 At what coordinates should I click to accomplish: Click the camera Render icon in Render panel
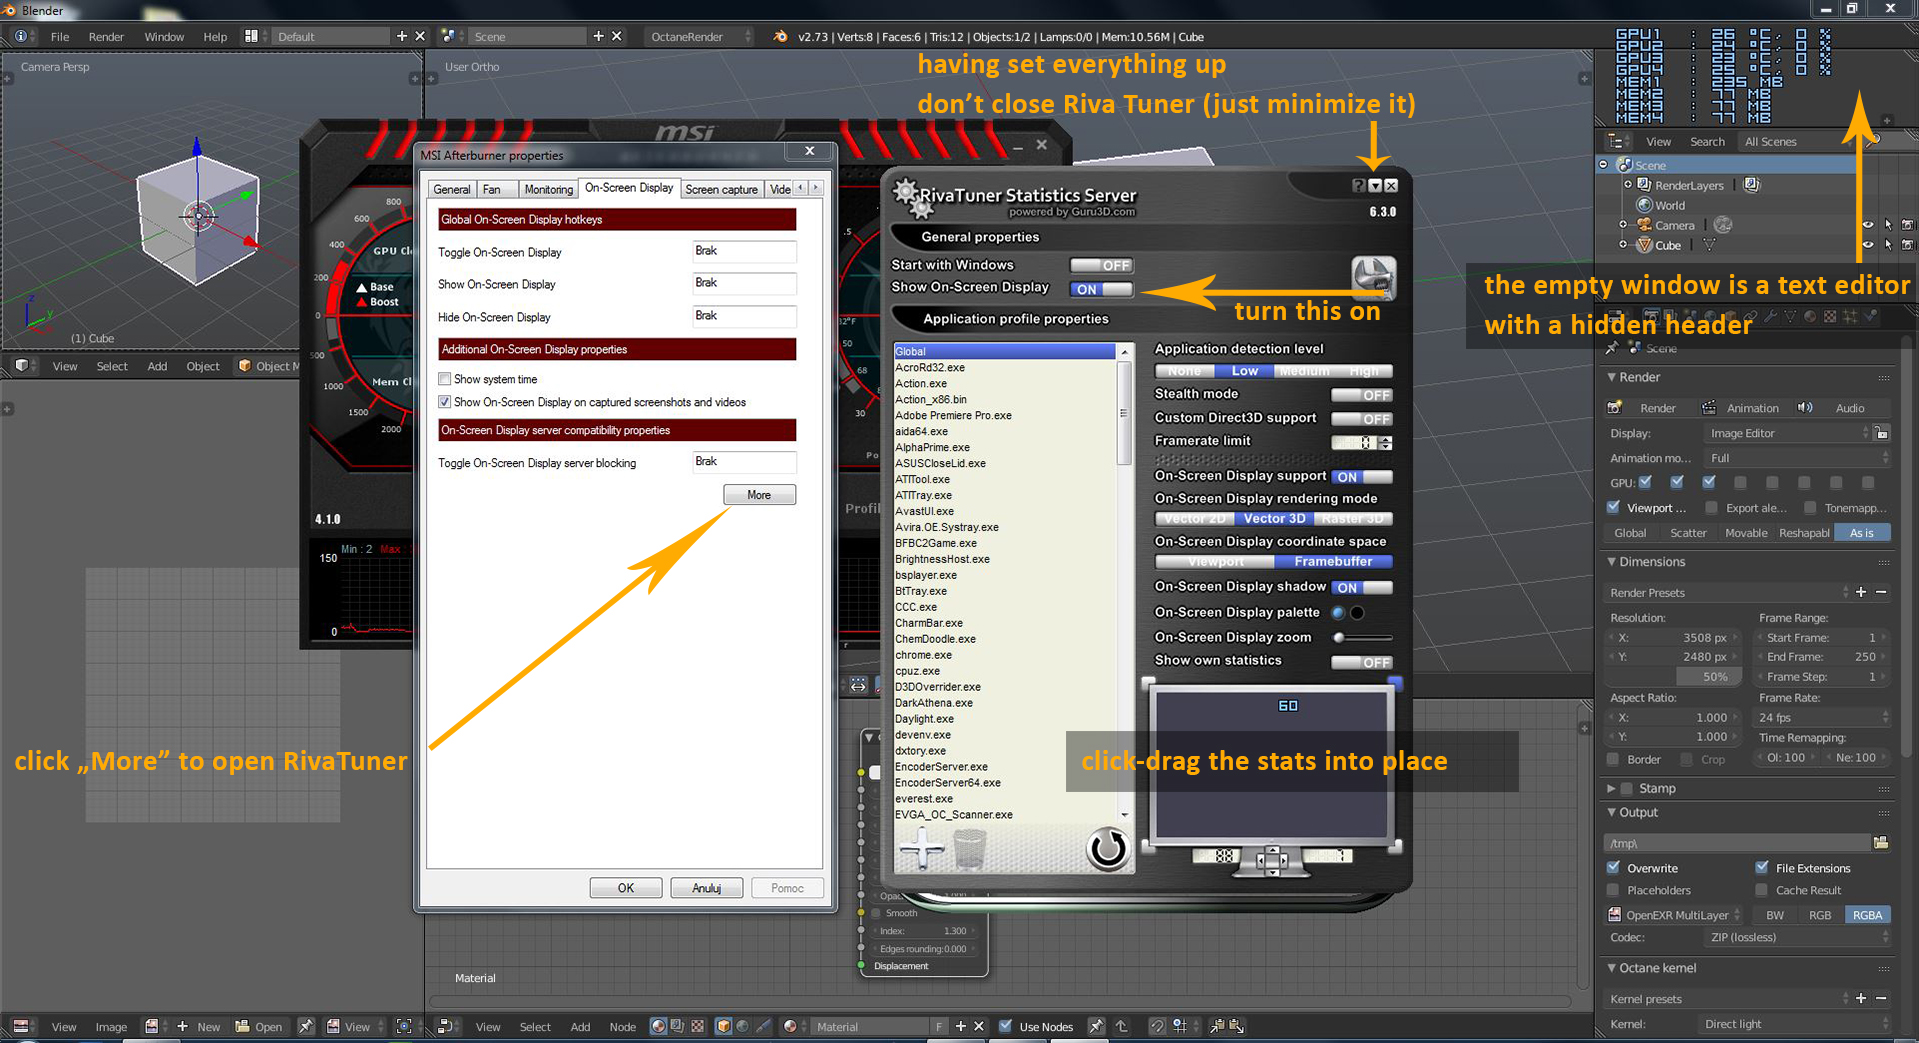click(1614, 408)
